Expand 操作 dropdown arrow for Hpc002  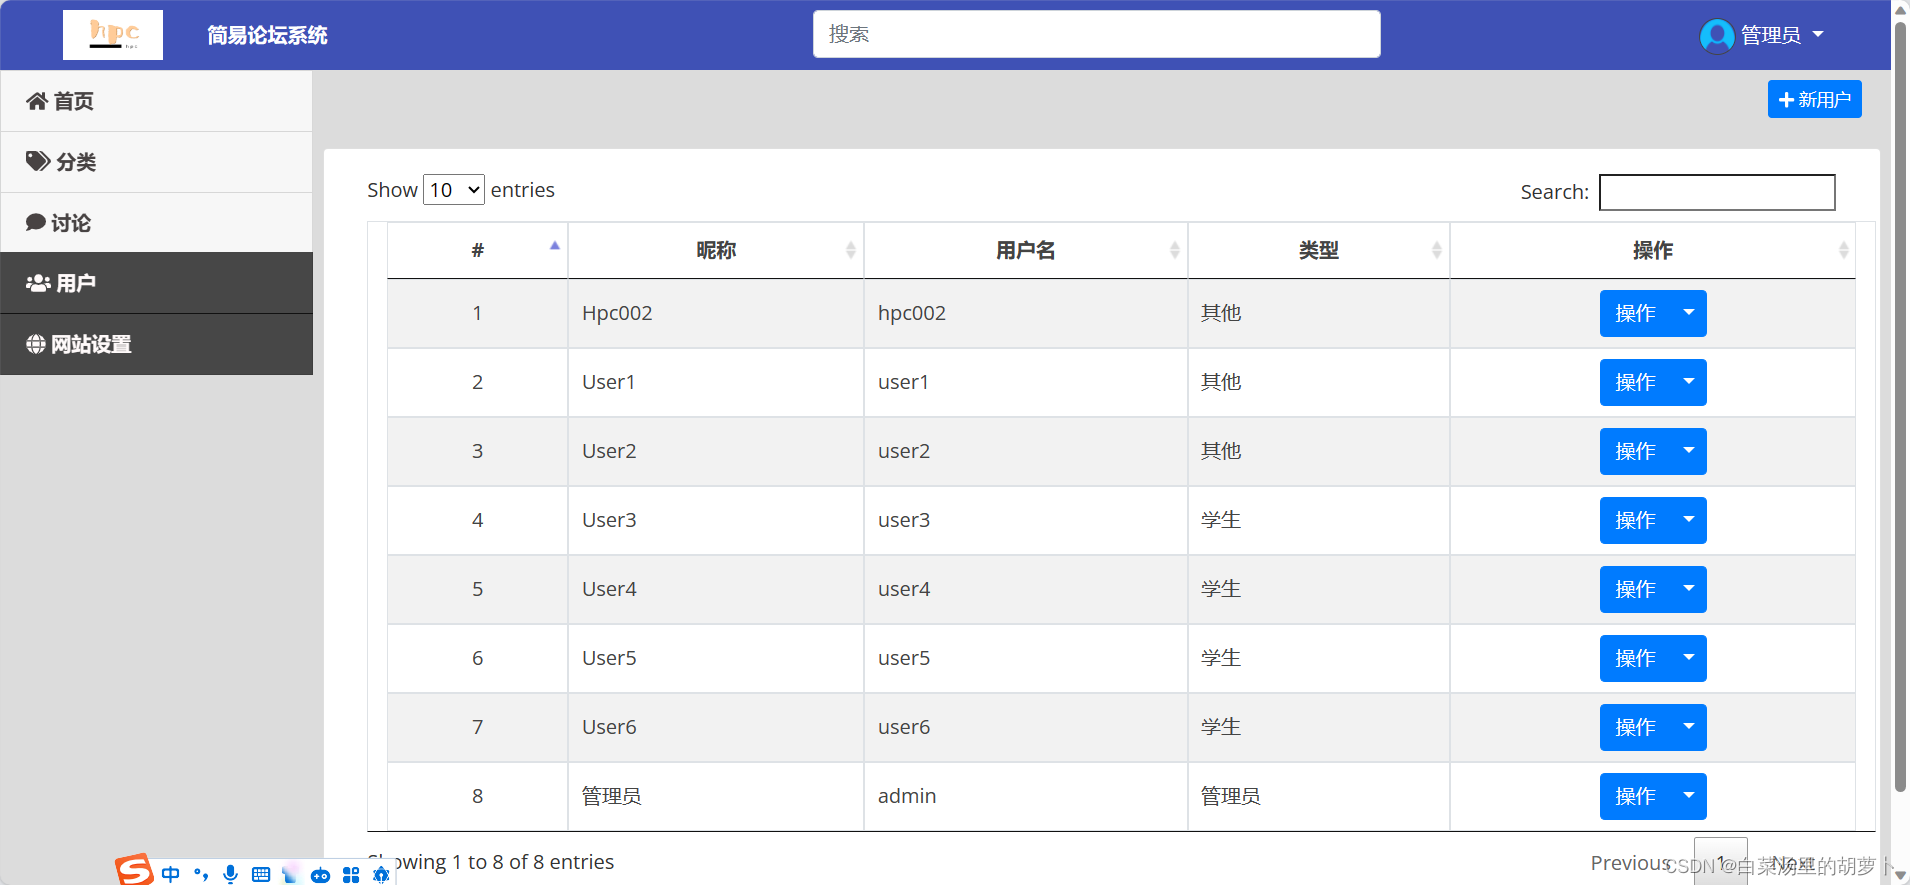click(1689, 314)
